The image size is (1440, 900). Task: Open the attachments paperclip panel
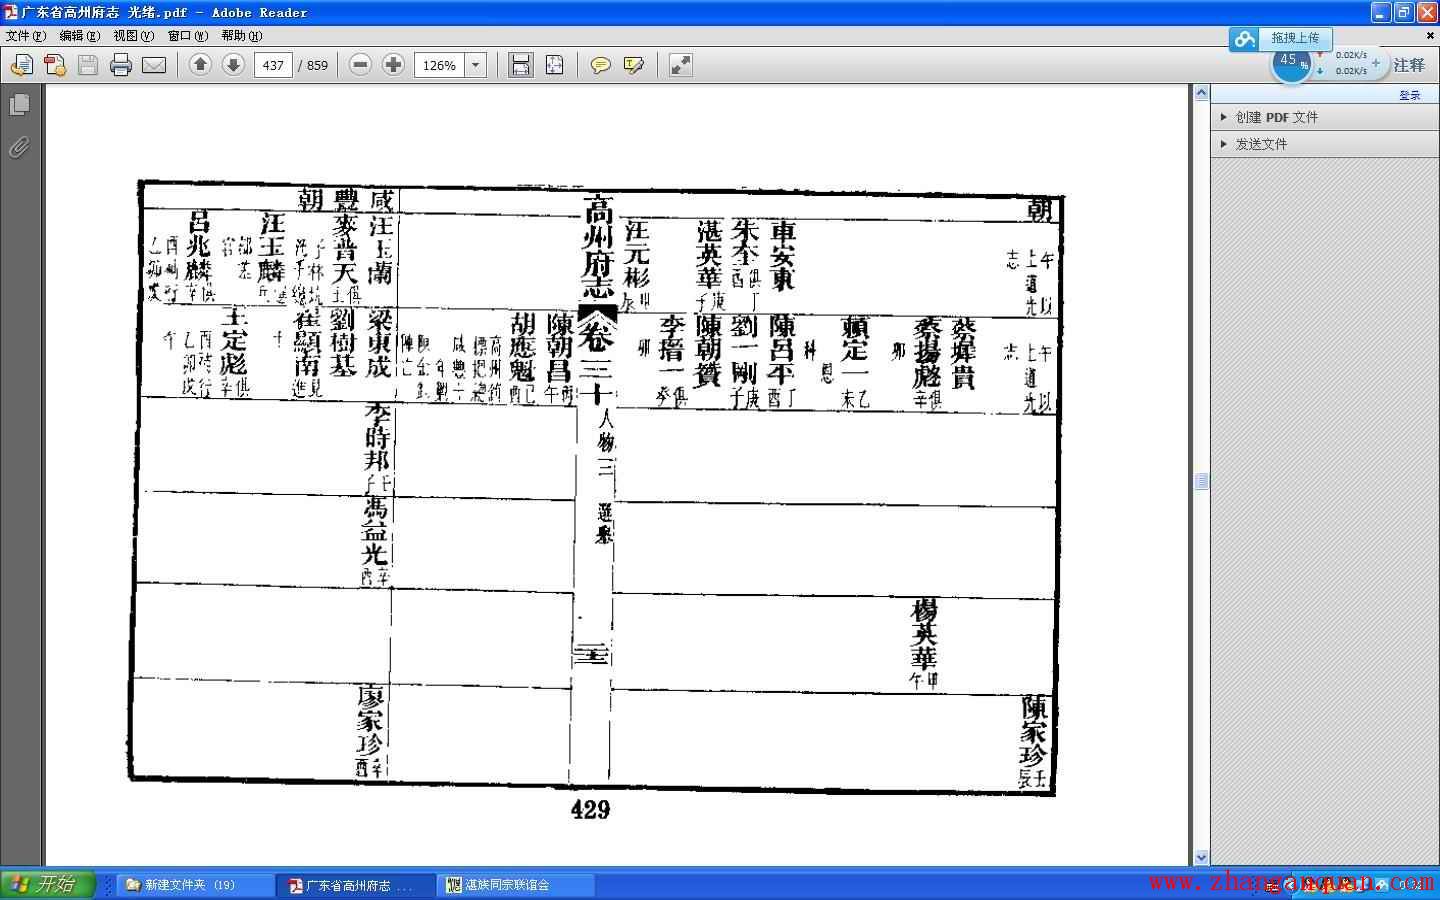tap(19, 147)
